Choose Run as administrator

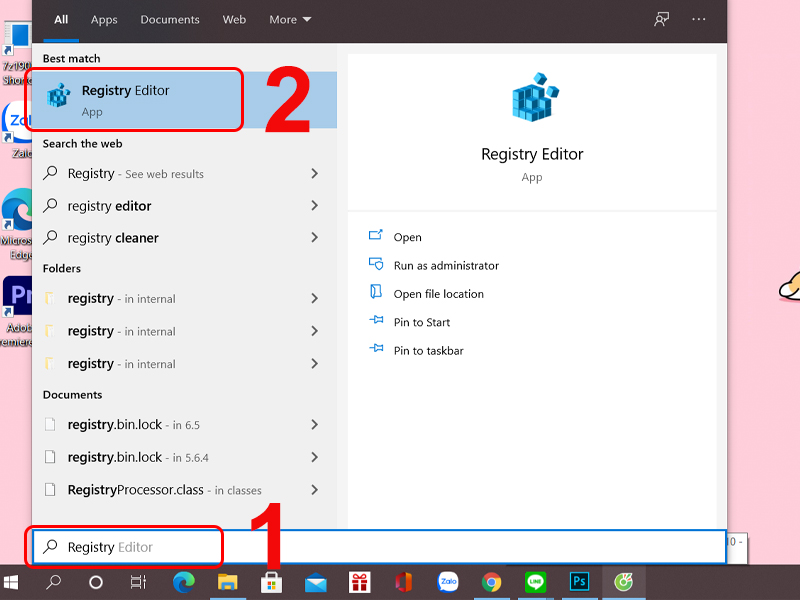click(446, 265)
